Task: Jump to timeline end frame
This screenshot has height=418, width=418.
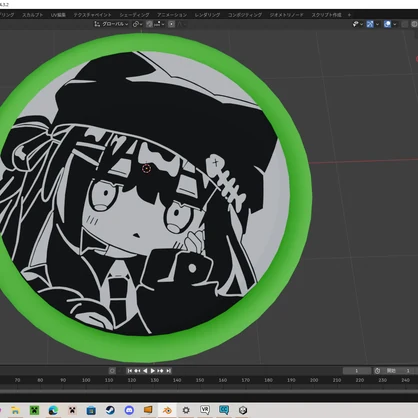Action: [x=168, y=371]
